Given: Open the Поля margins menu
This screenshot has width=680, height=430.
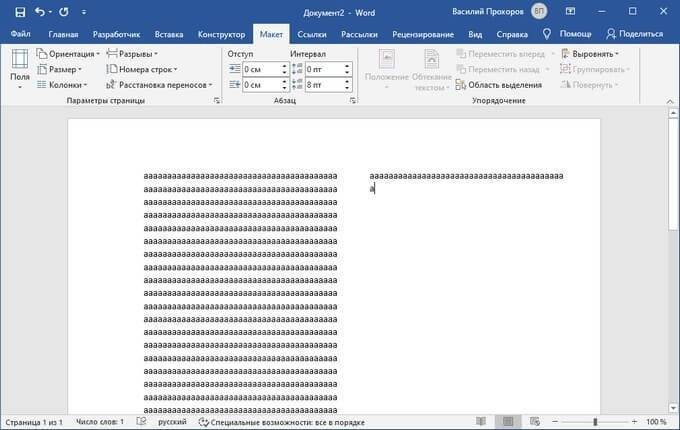Looking at the screenshot, I should pos(20,69).
